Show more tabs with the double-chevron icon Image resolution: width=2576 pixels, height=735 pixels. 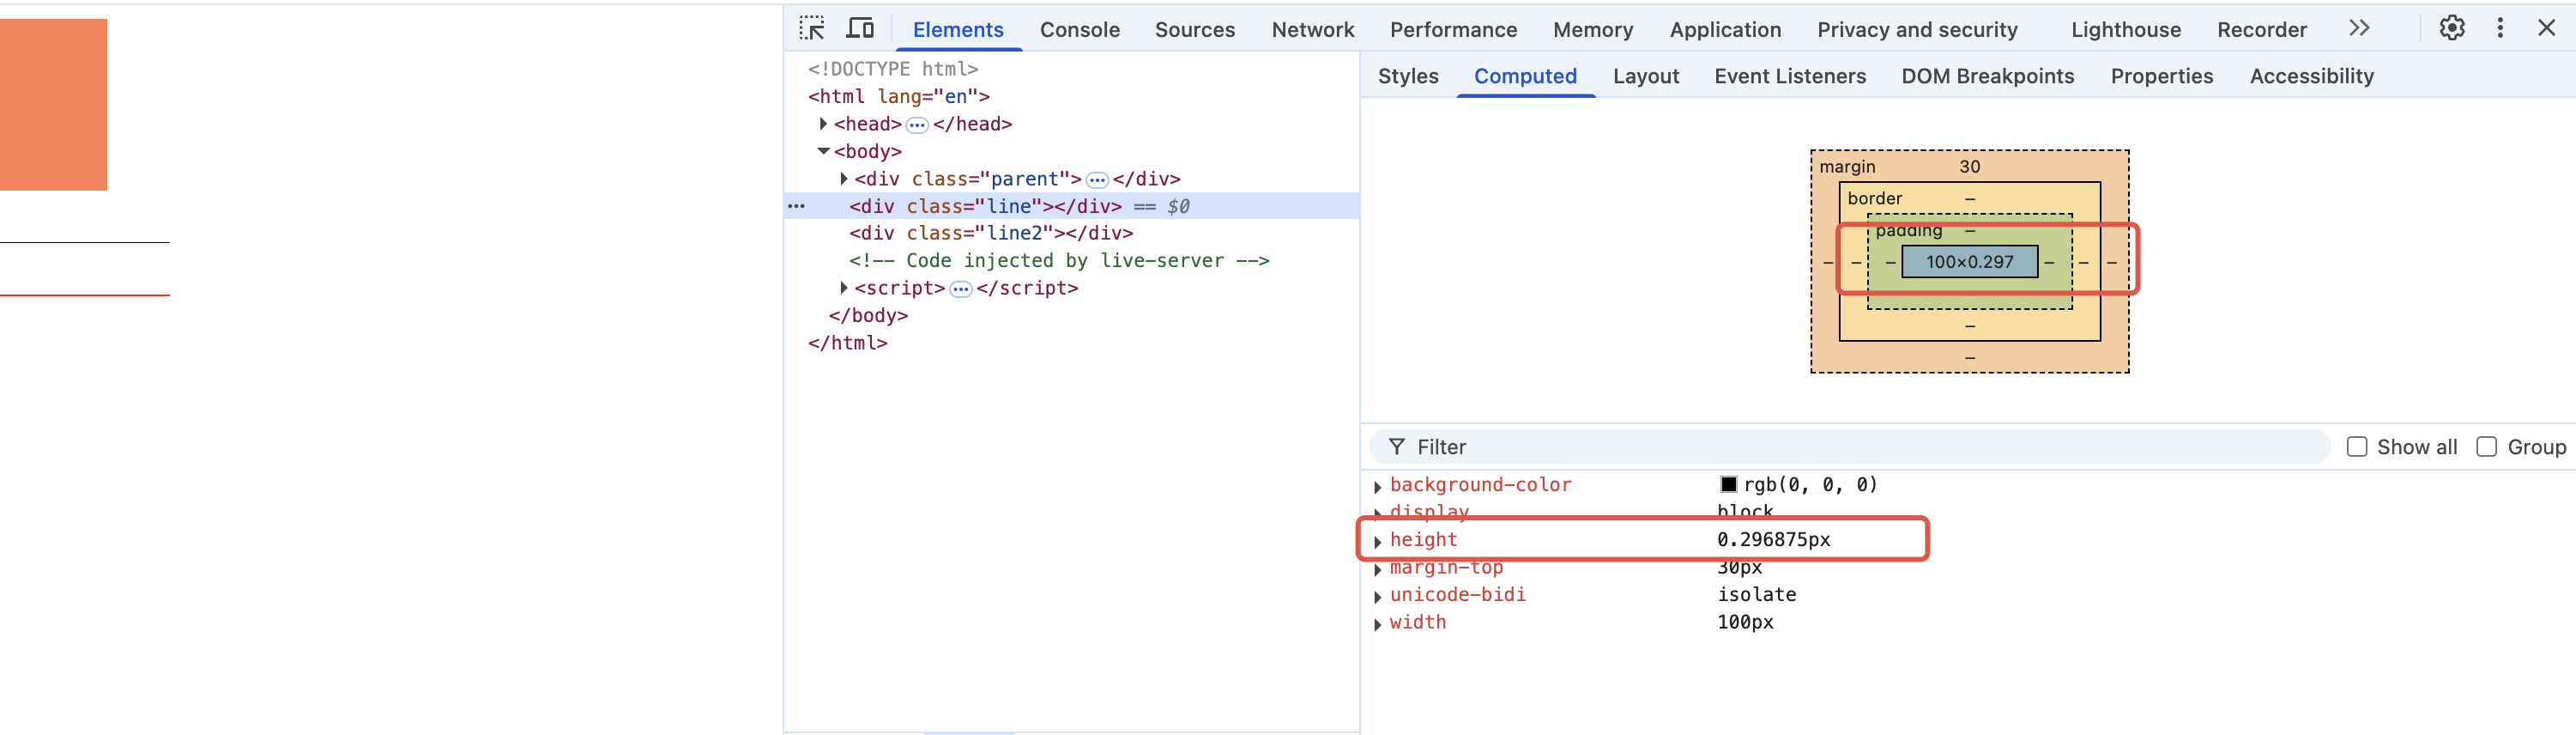2359,28
